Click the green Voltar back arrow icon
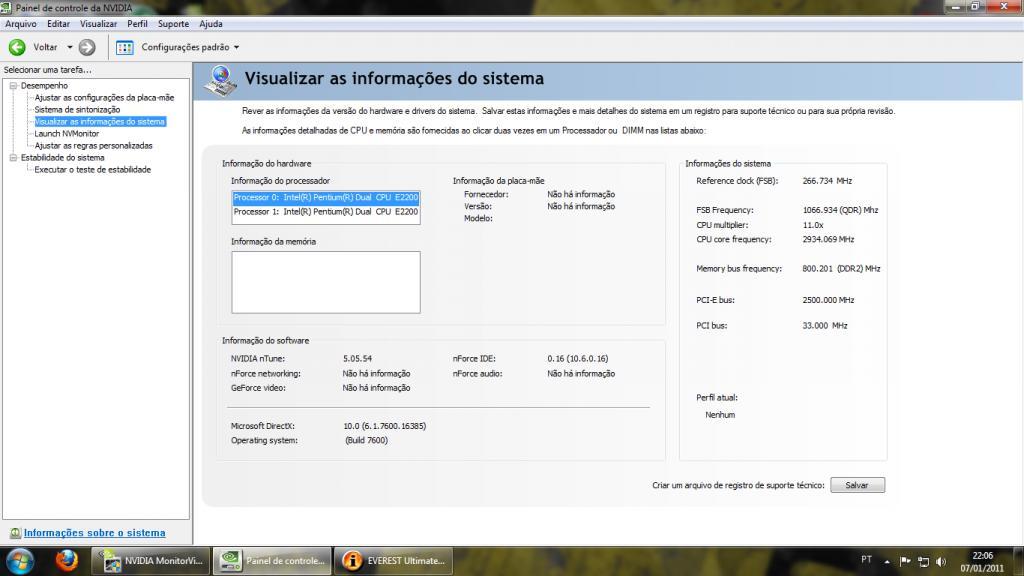The height and width of the screenshot is (576, 1024). (17, 47)
